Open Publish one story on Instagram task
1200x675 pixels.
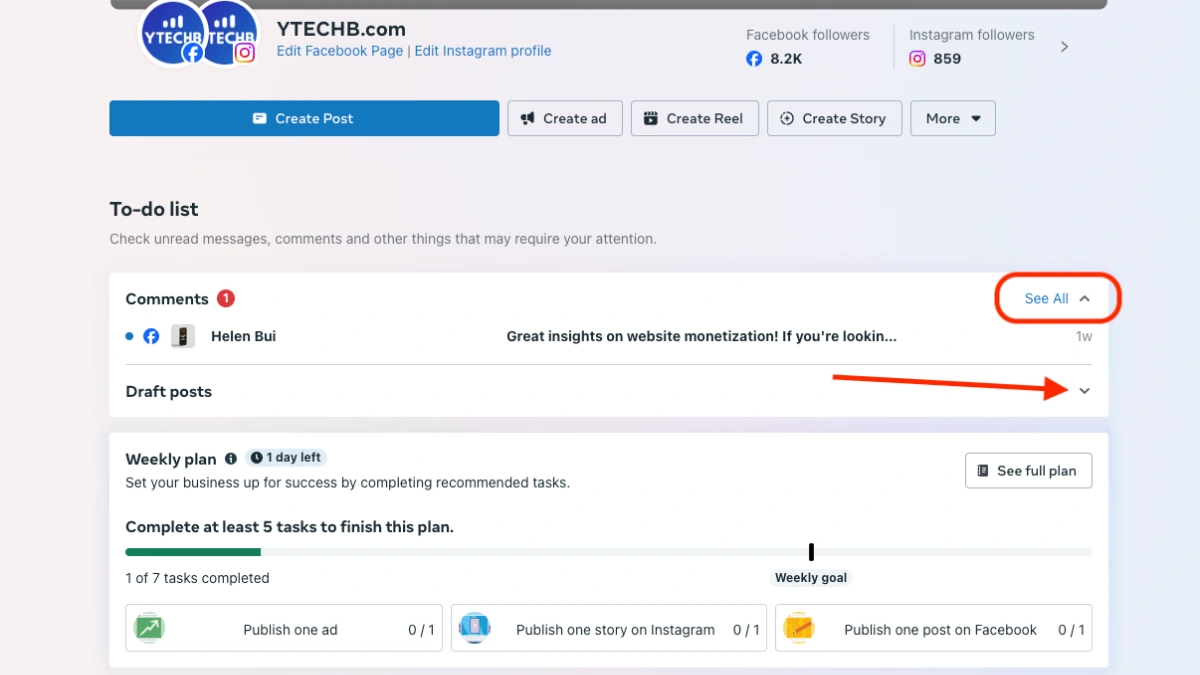coord(609,630)
